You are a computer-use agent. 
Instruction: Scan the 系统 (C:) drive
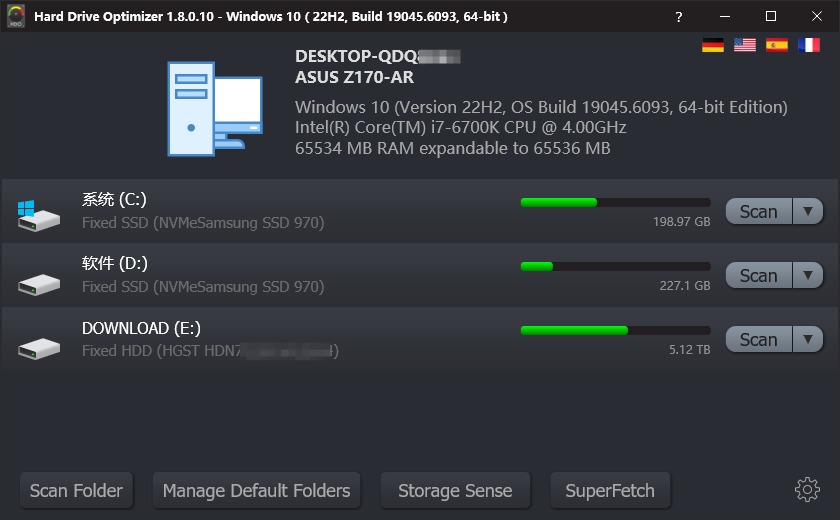click(x=759, y=212)
